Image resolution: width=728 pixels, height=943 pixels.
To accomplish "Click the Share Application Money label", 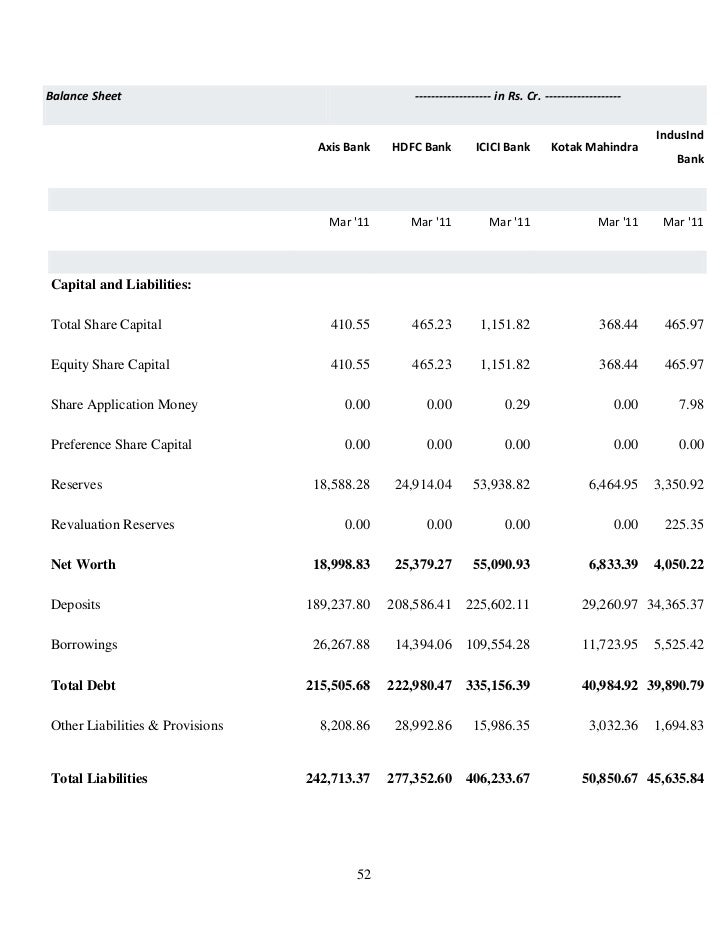I will 124,405.
